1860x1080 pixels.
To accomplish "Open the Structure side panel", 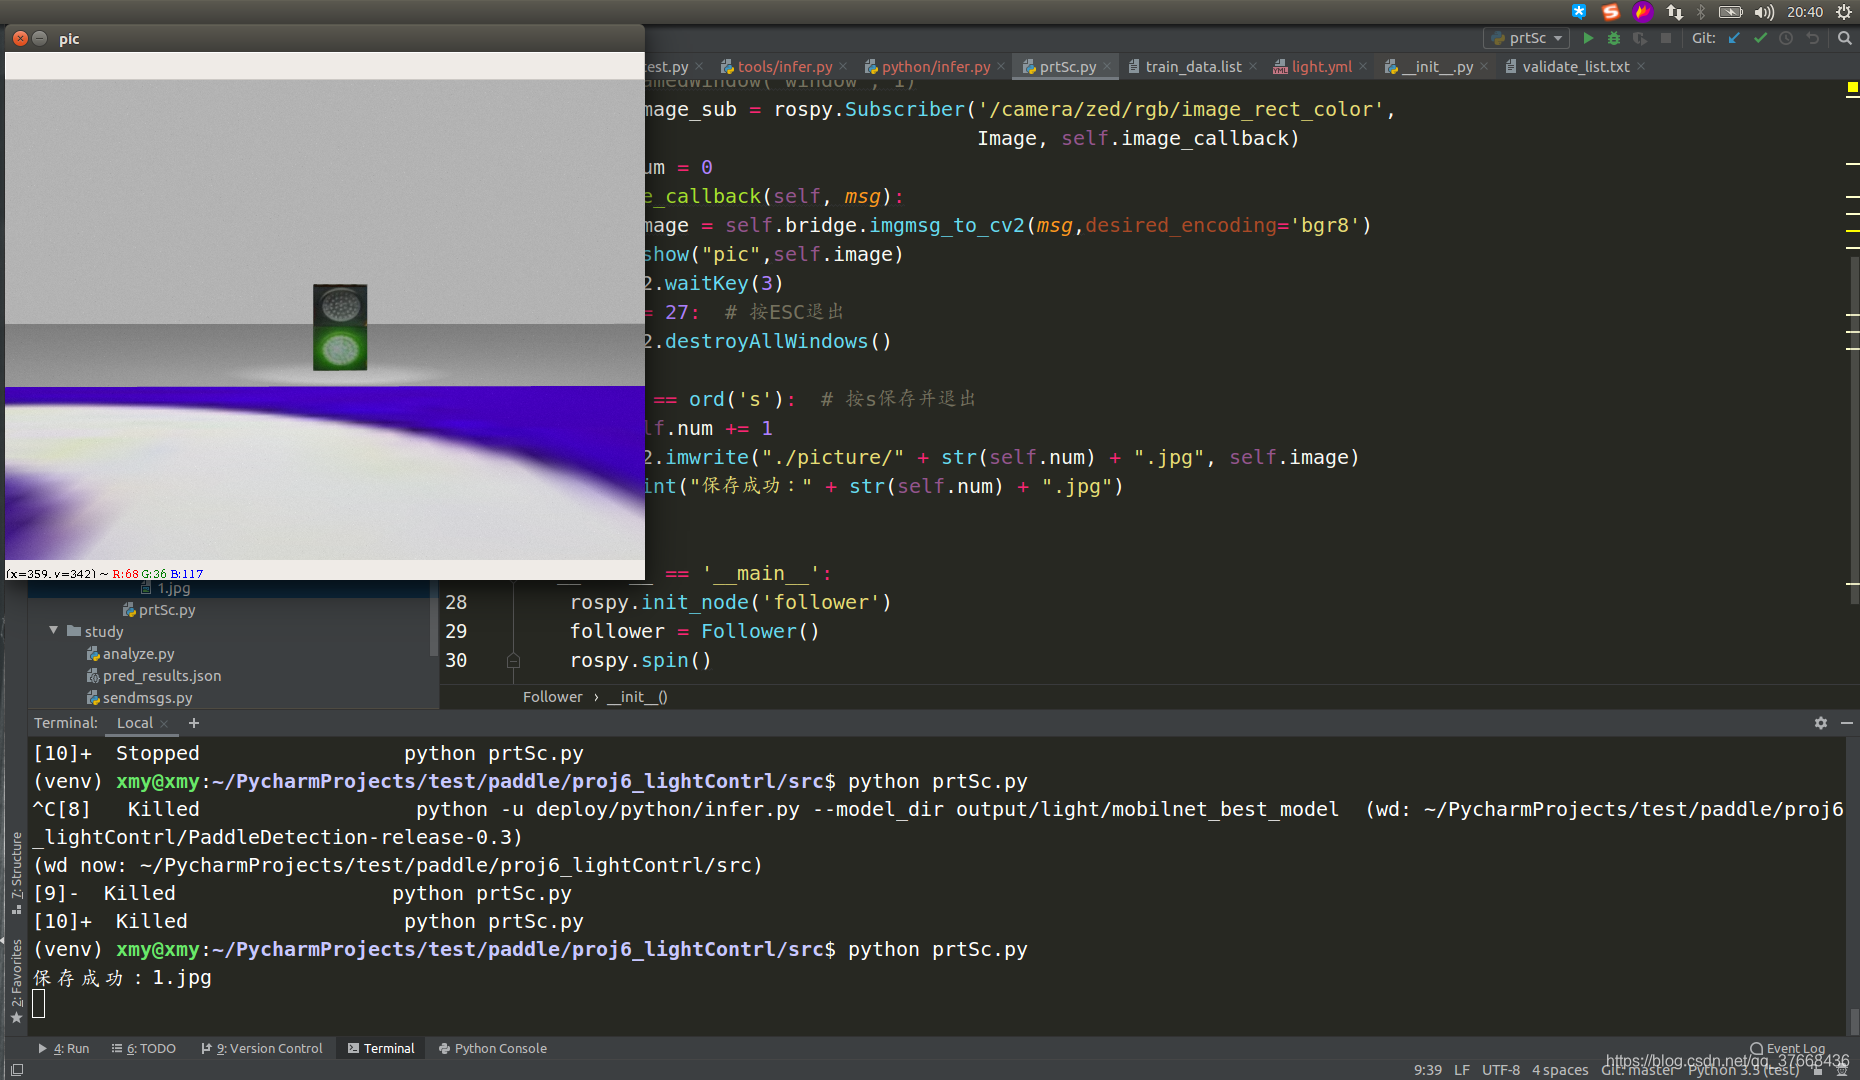I will (16, 873).
